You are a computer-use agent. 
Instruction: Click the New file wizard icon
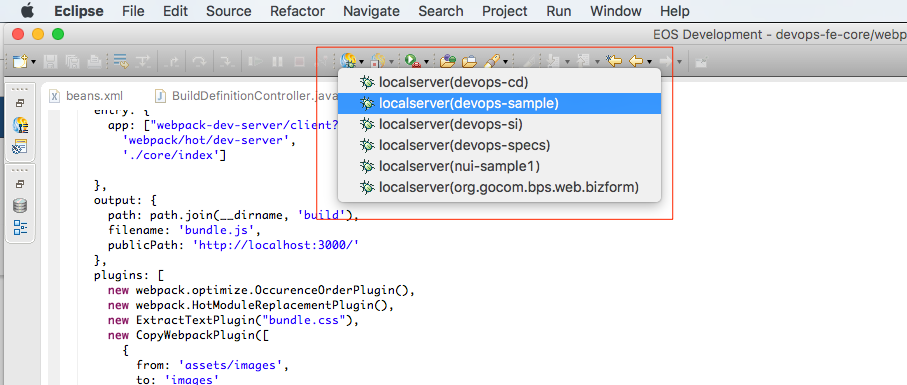(x=20, y=61)
